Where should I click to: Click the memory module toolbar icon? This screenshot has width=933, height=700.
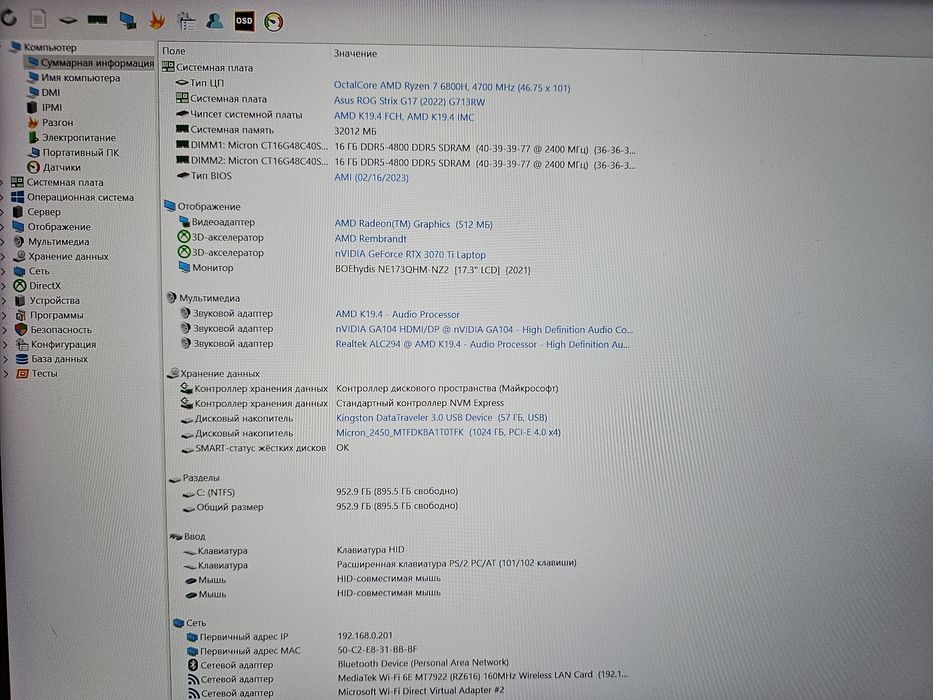point(98,20)
